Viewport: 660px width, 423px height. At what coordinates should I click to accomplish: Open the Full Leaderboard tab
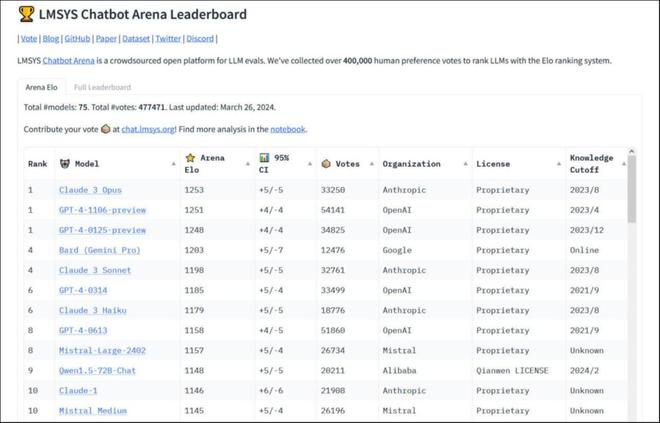pos(102,87)
